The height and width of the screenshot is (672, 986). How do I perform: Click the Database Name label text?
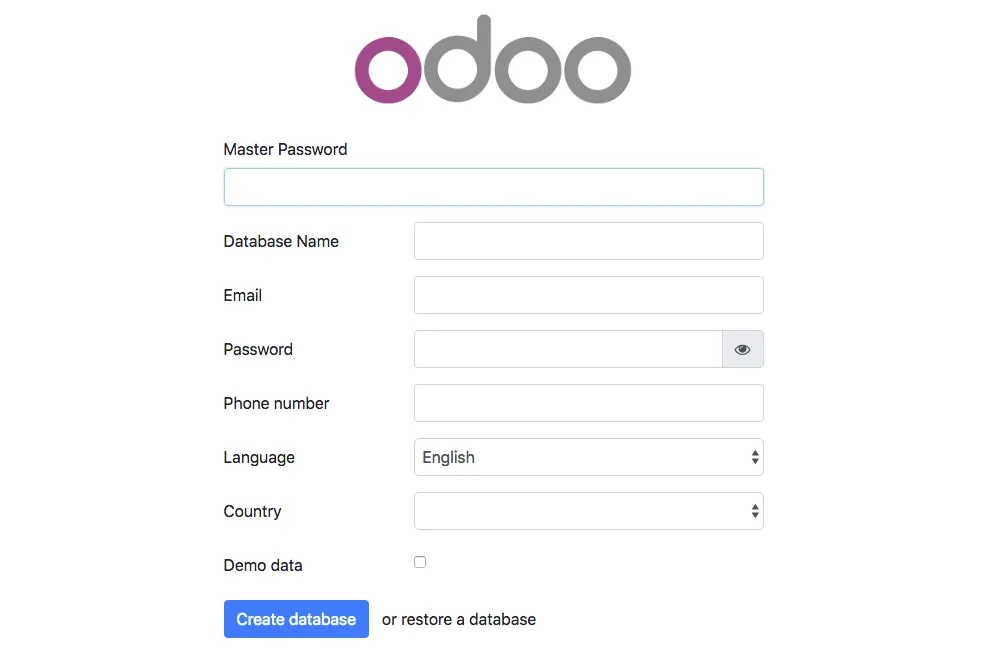tap(281, 241)
